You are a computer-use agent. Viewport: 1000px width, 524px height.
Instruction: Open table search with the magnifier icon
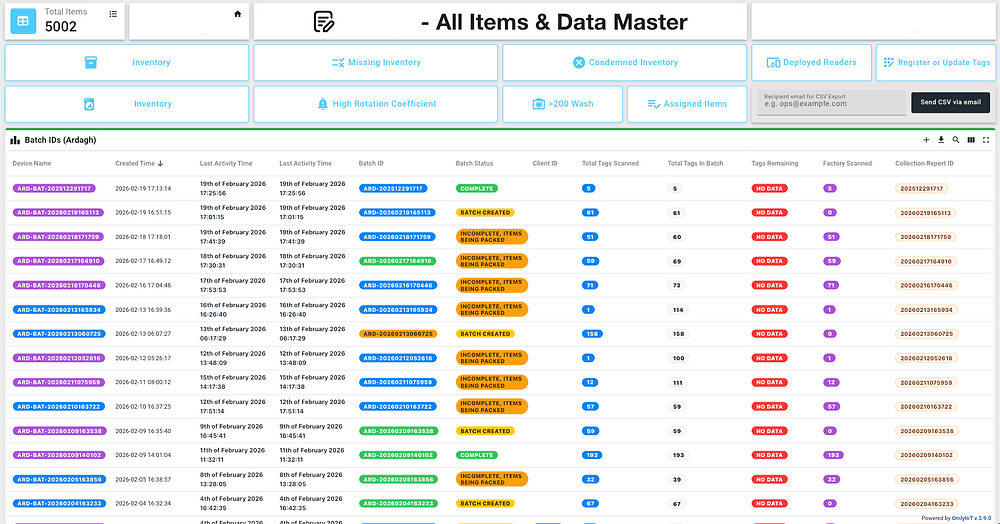955,140
